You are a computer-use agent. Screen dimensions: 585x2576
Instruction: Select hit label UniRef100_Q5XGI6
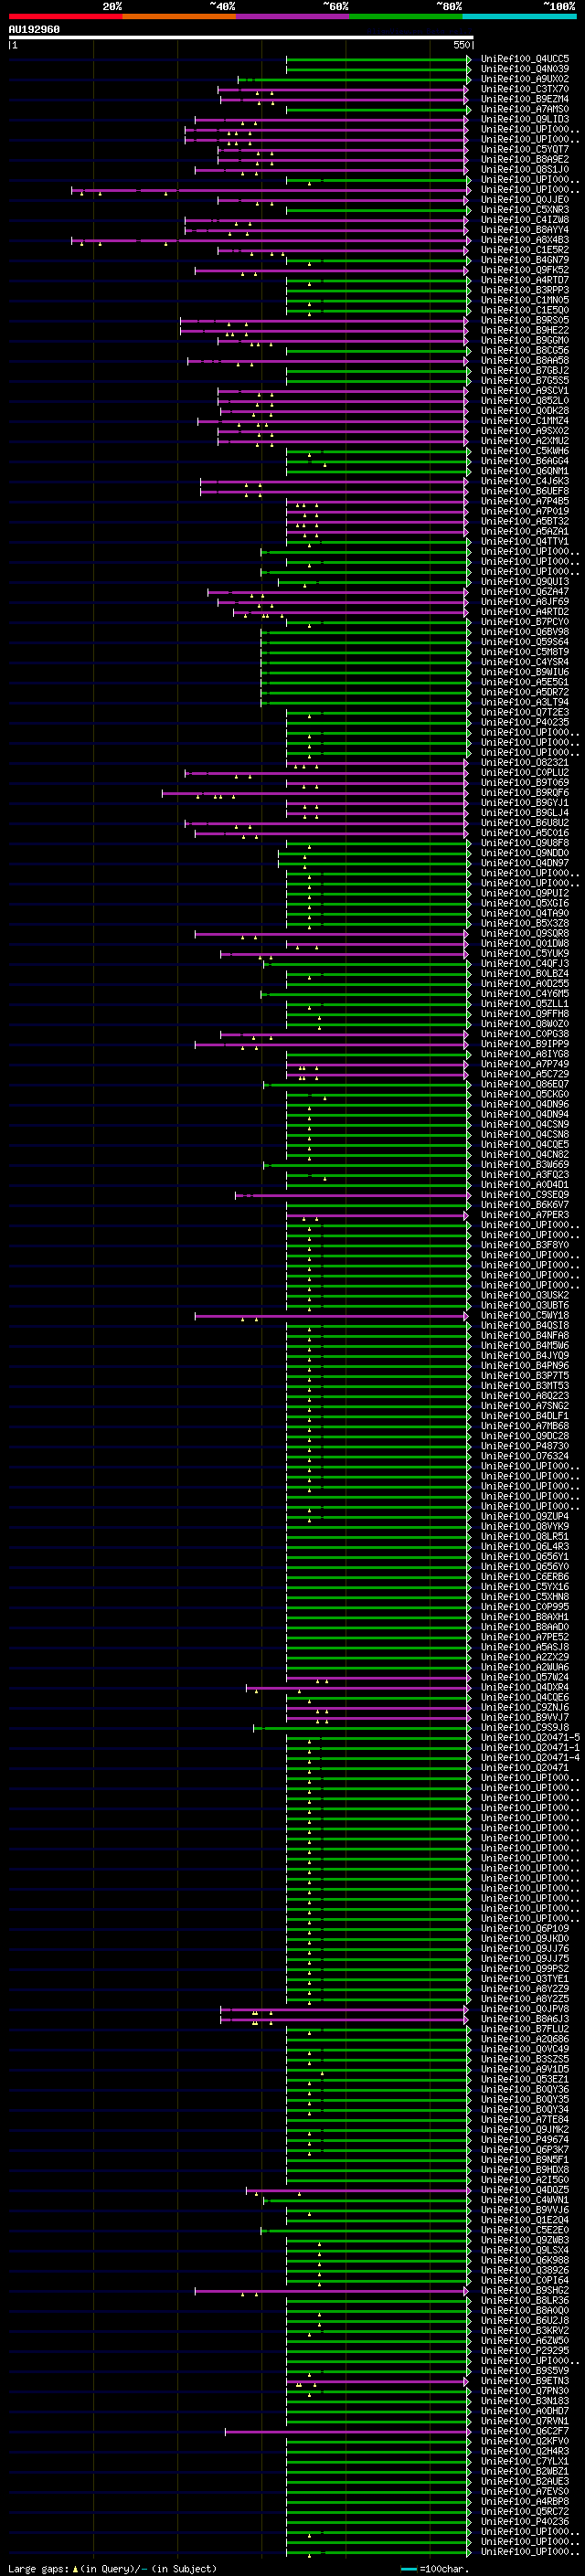524,903
